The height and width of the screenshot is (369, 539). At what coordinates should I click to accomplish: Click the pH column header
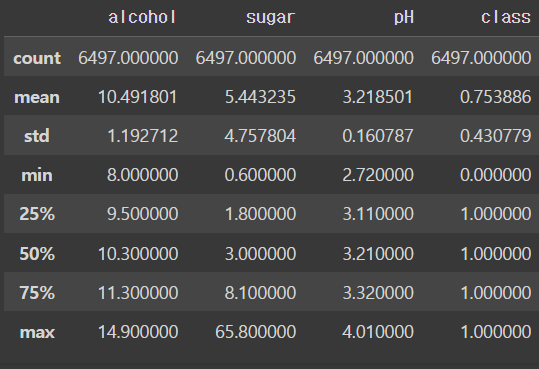(404, 18)
